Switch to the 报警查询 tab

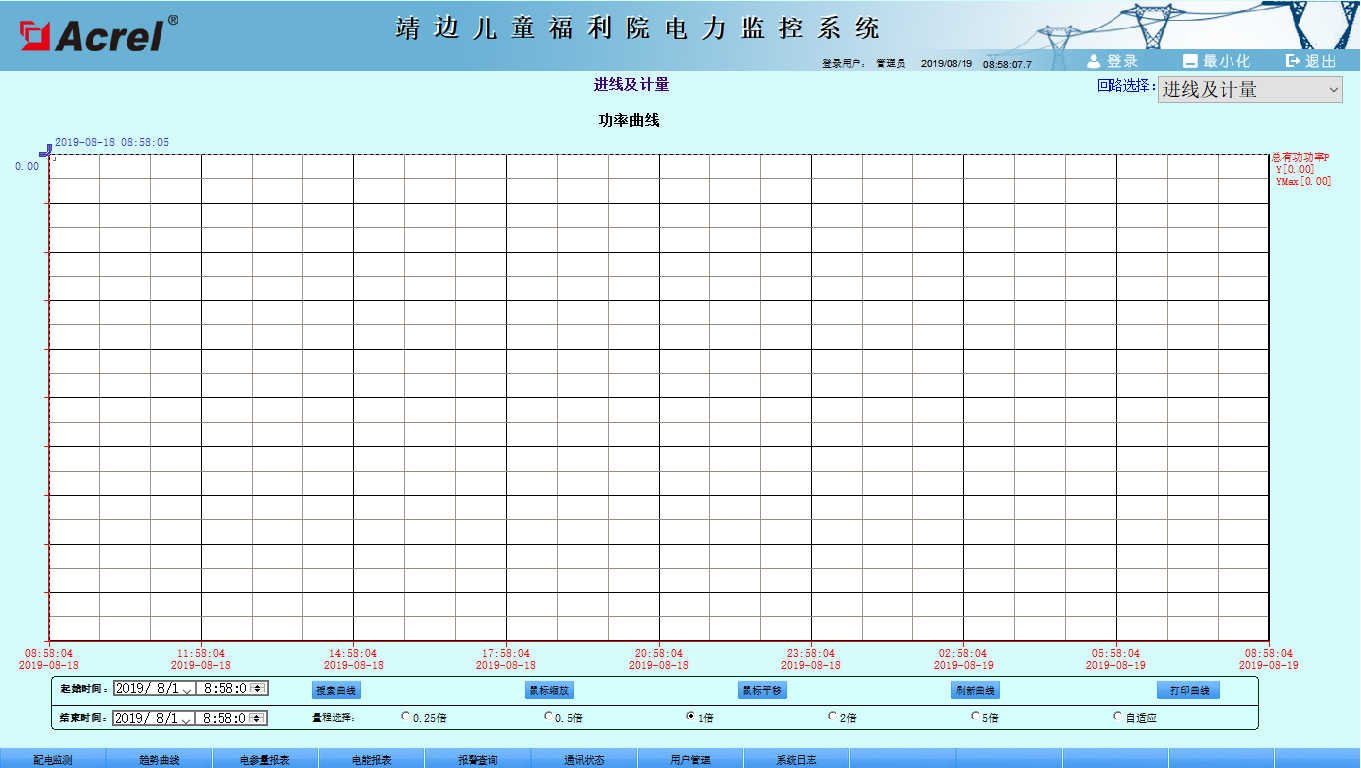(x=478, y=759)
